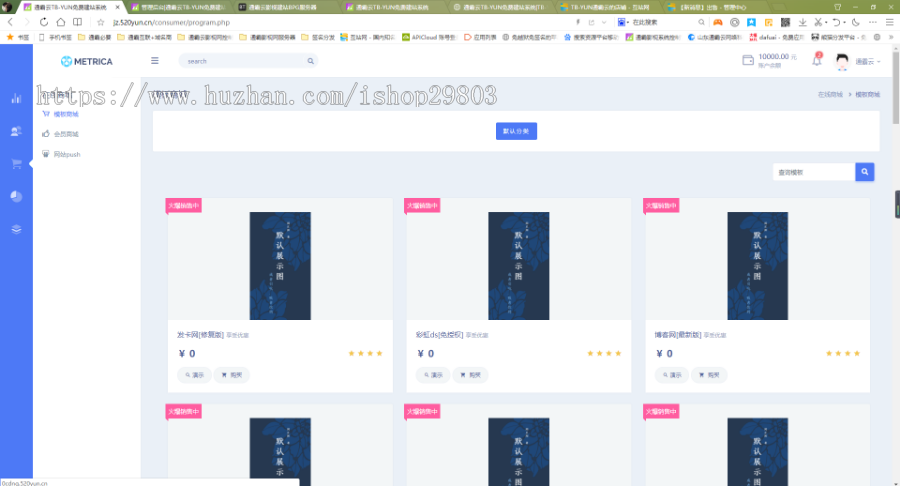Viewport: 900px width, 486px height.
Task: Open the notification bell
Action: [817, 60]
